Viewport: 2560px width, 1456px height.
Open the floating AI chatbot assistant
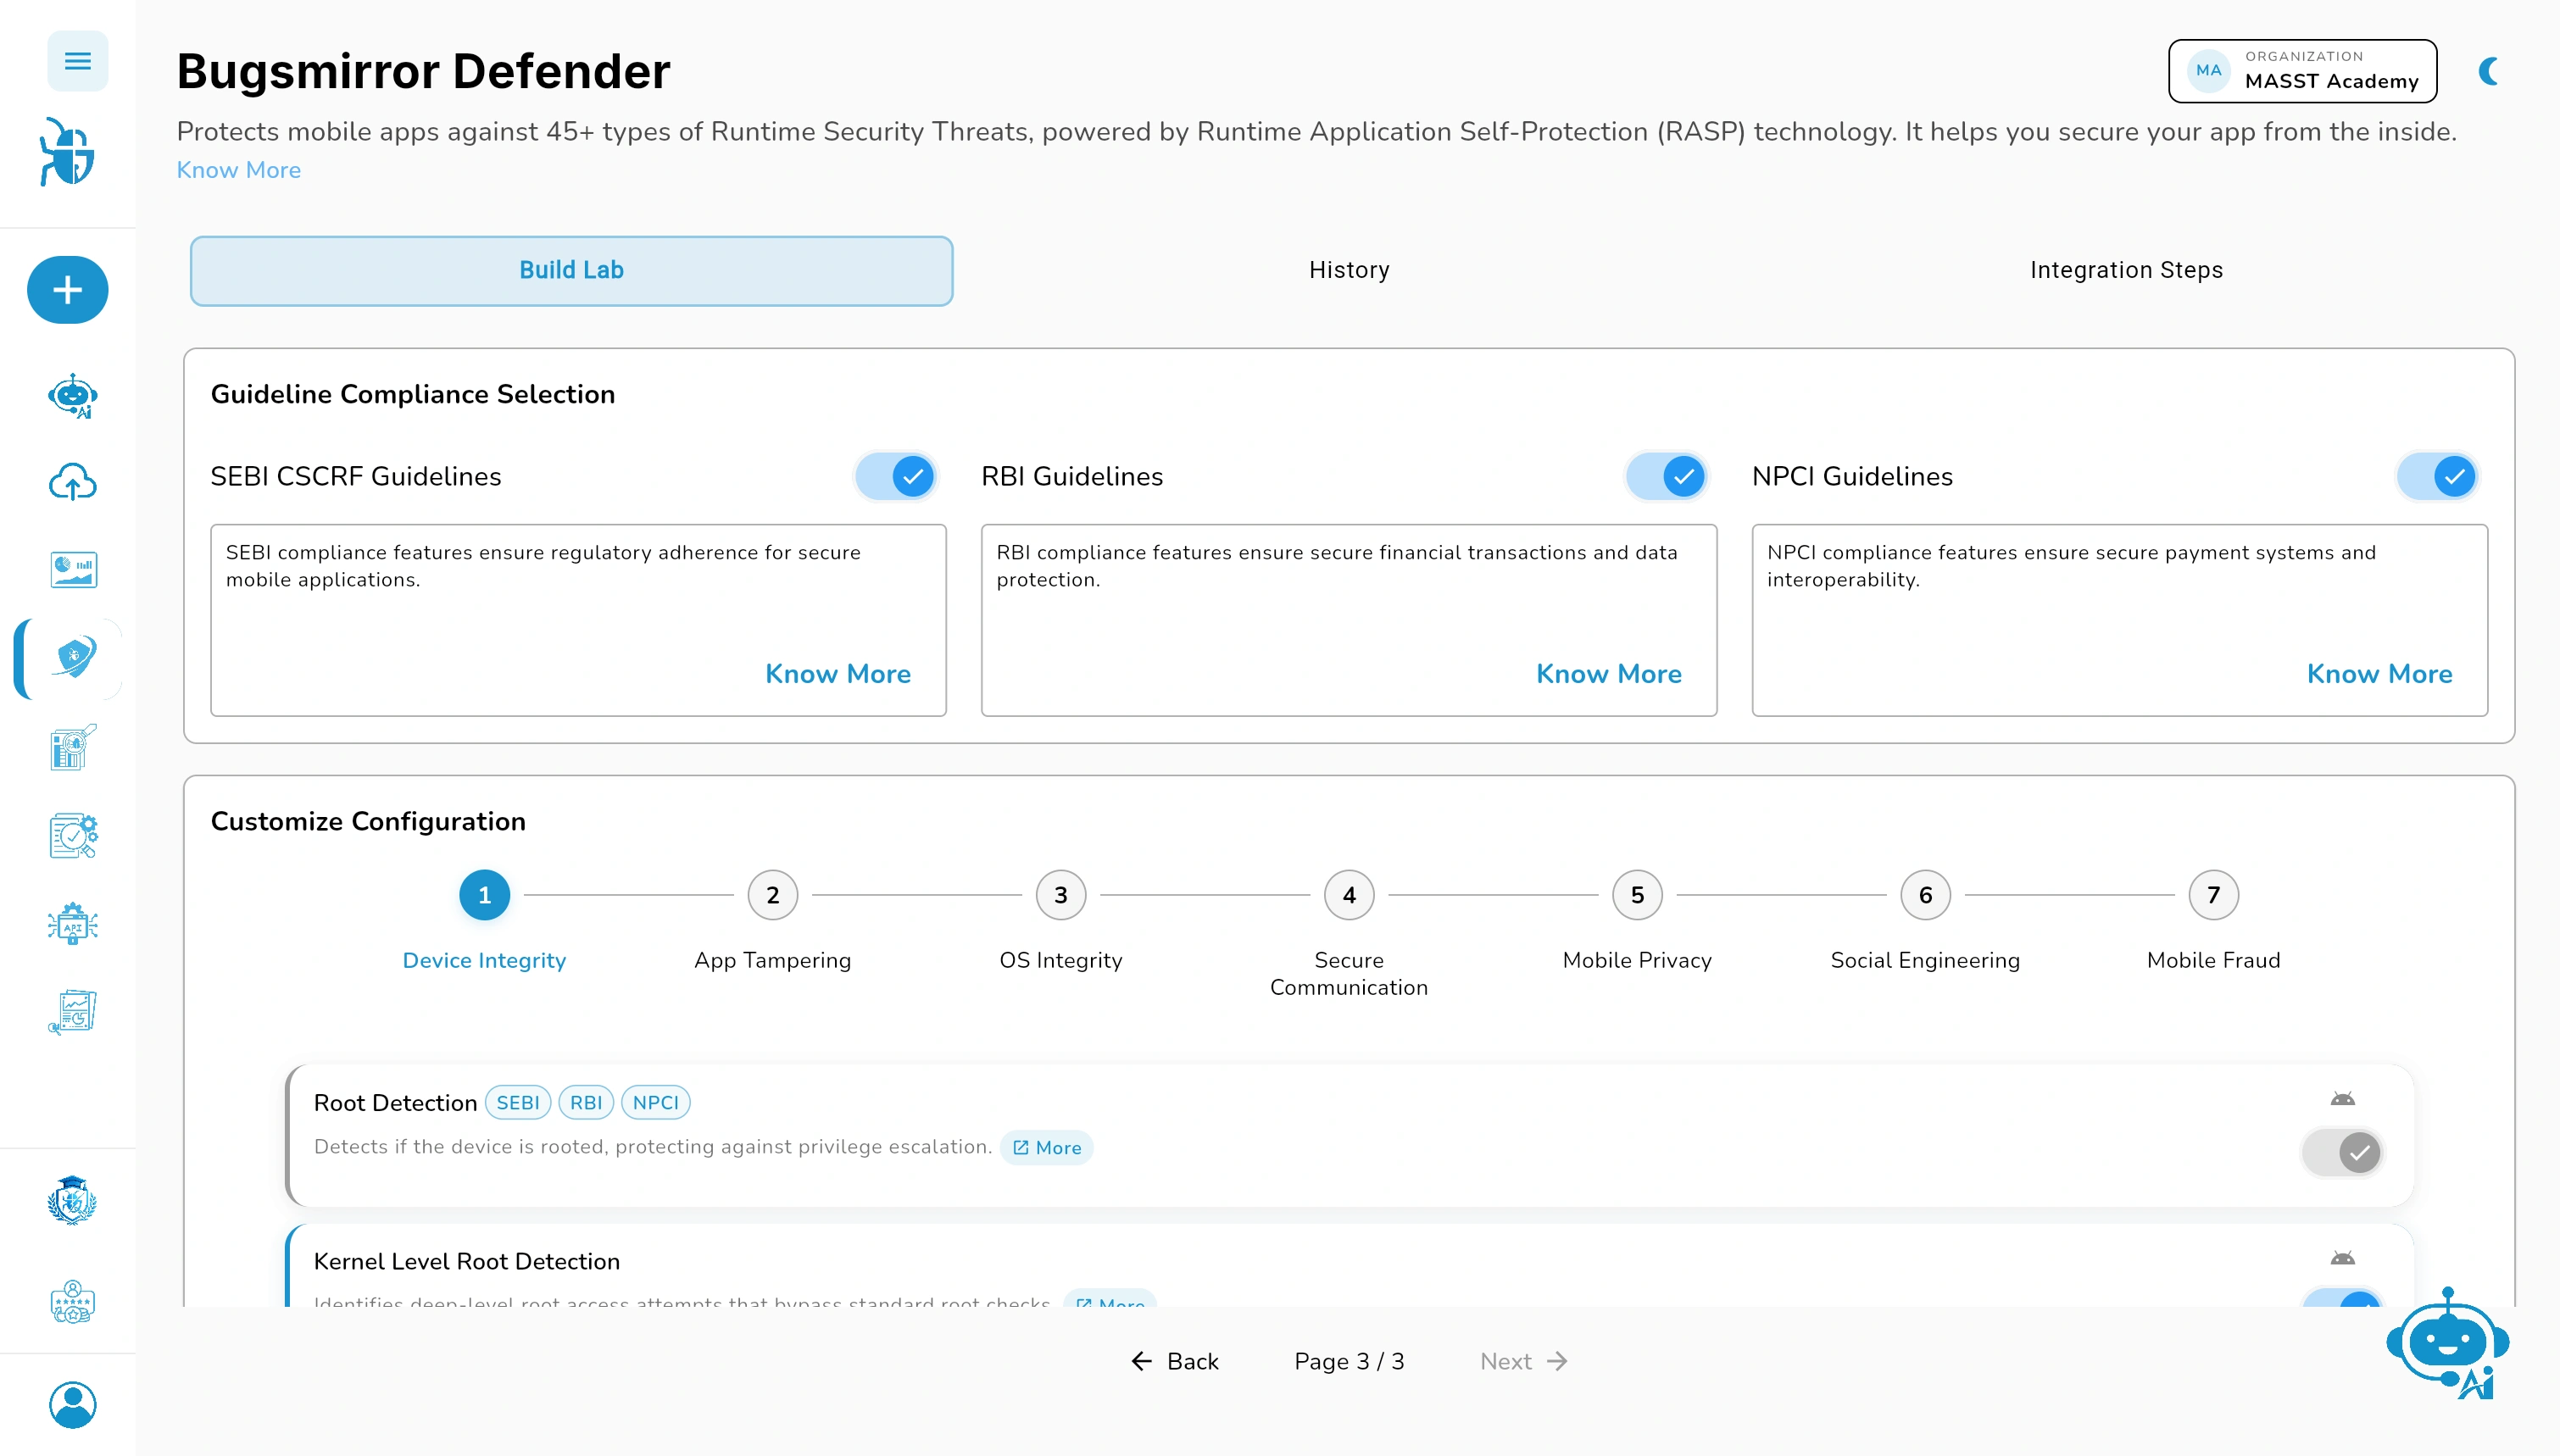[2448, 1344]
